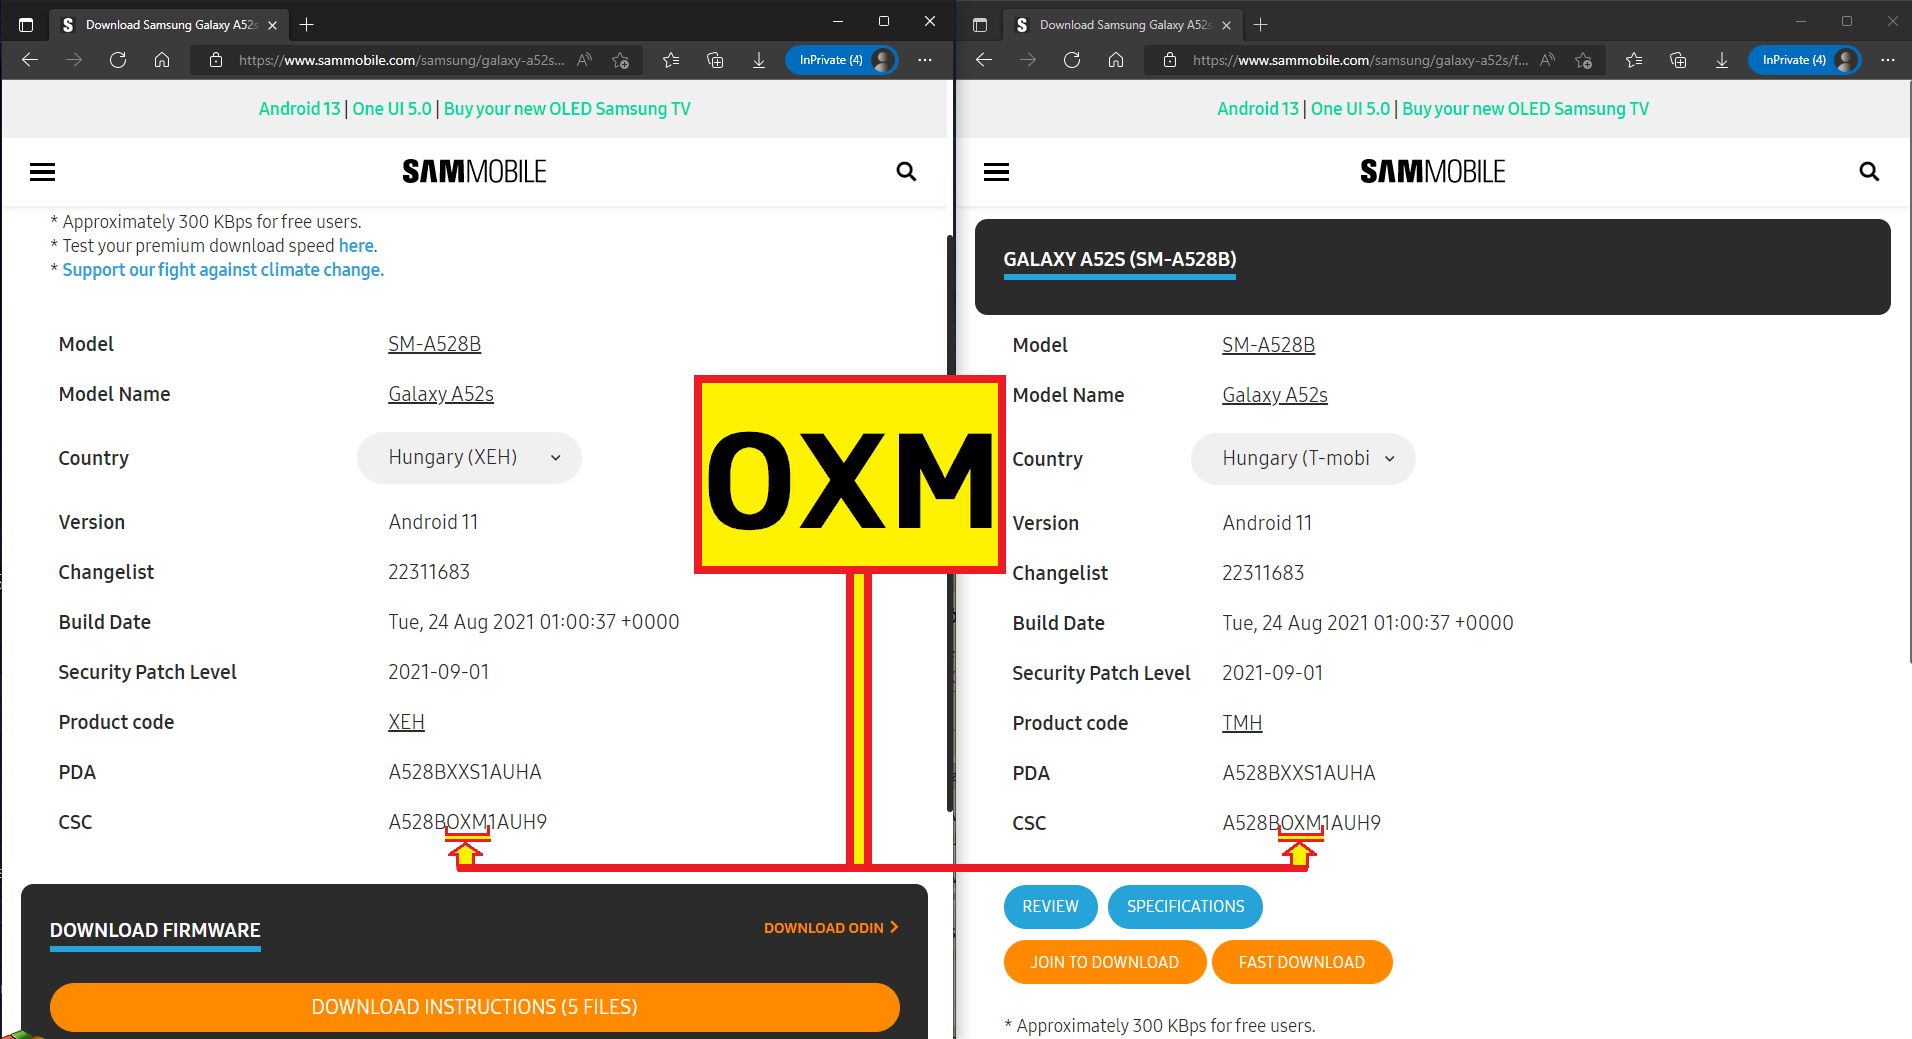Click the REVIEW button
Viewport: 1912px width, 1039px height.
pos(1050,907)
